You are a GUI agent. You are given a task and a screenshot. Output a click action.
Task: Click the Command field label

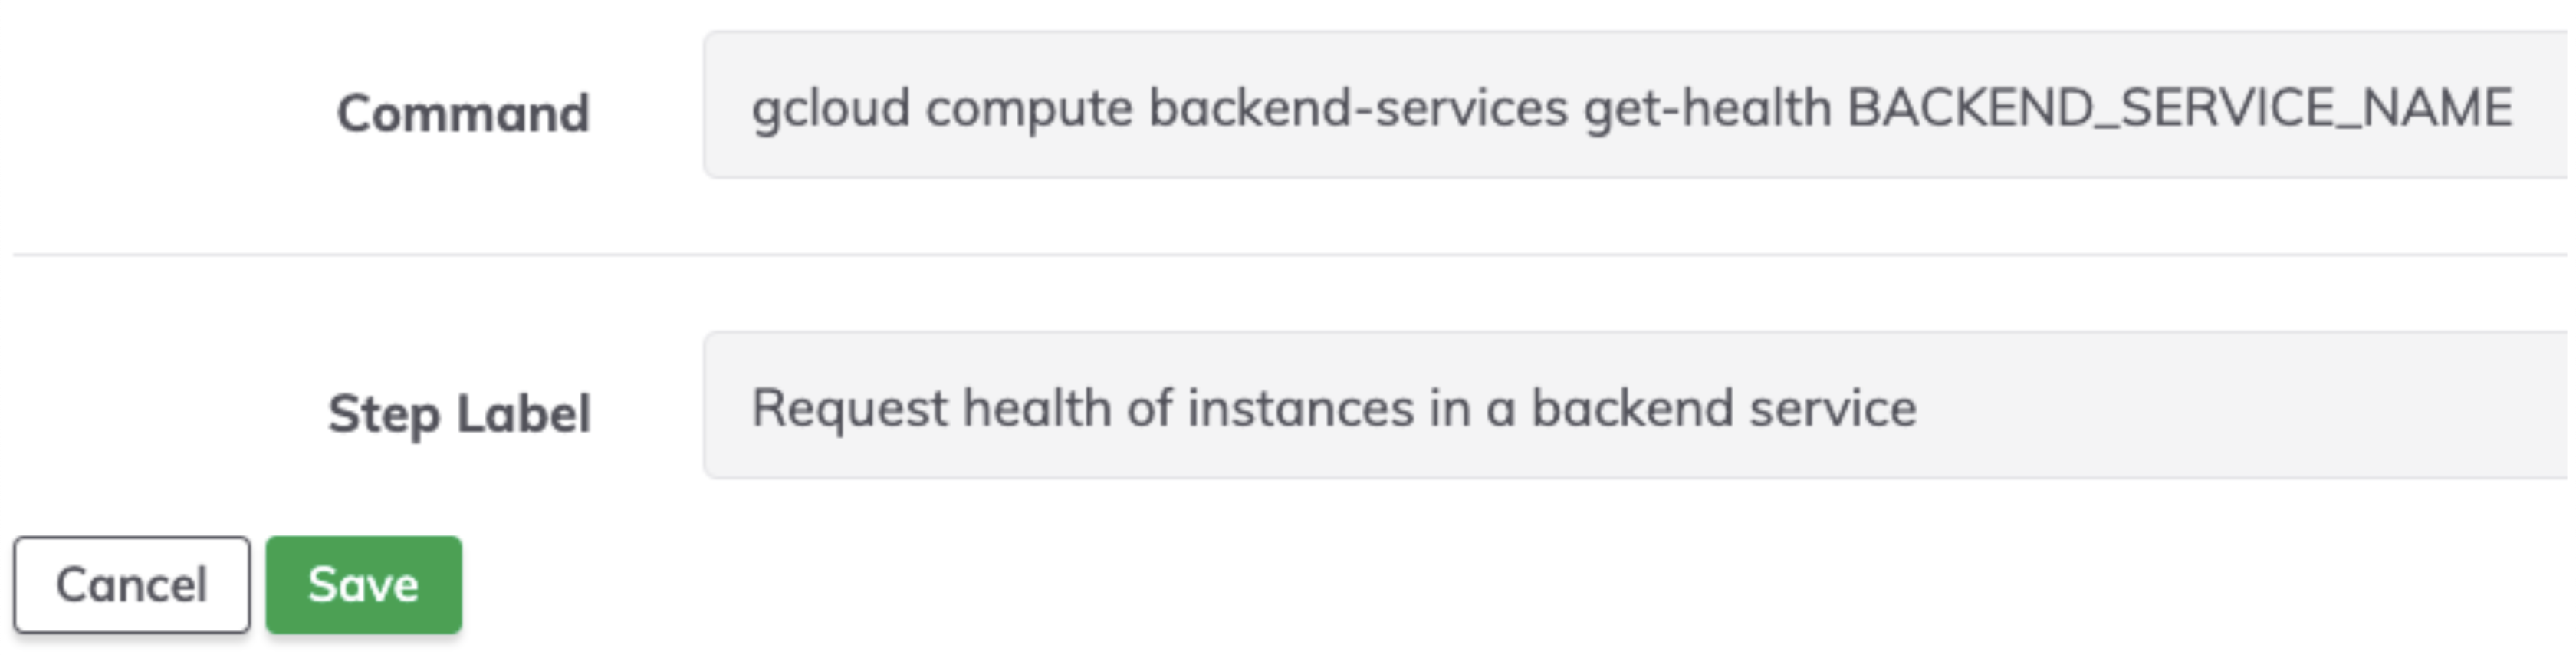(463, 112)
